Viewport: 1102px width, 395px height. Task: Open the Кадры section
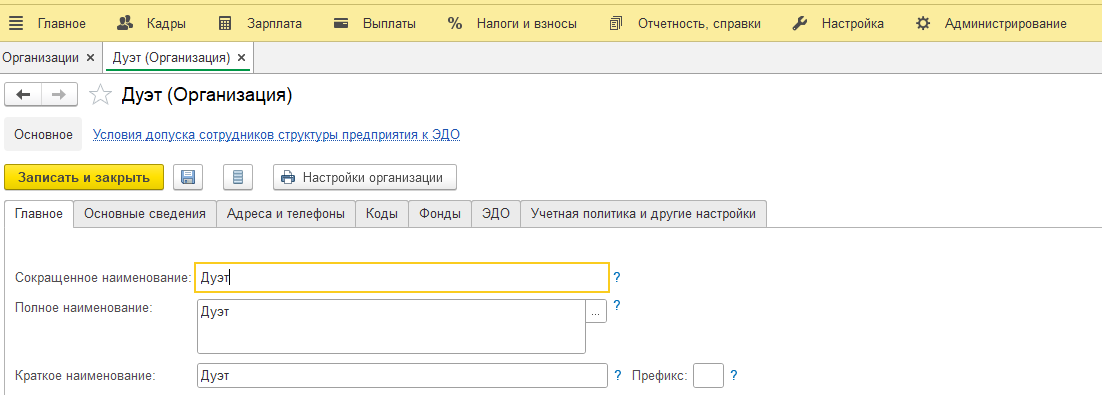(151, 23)
